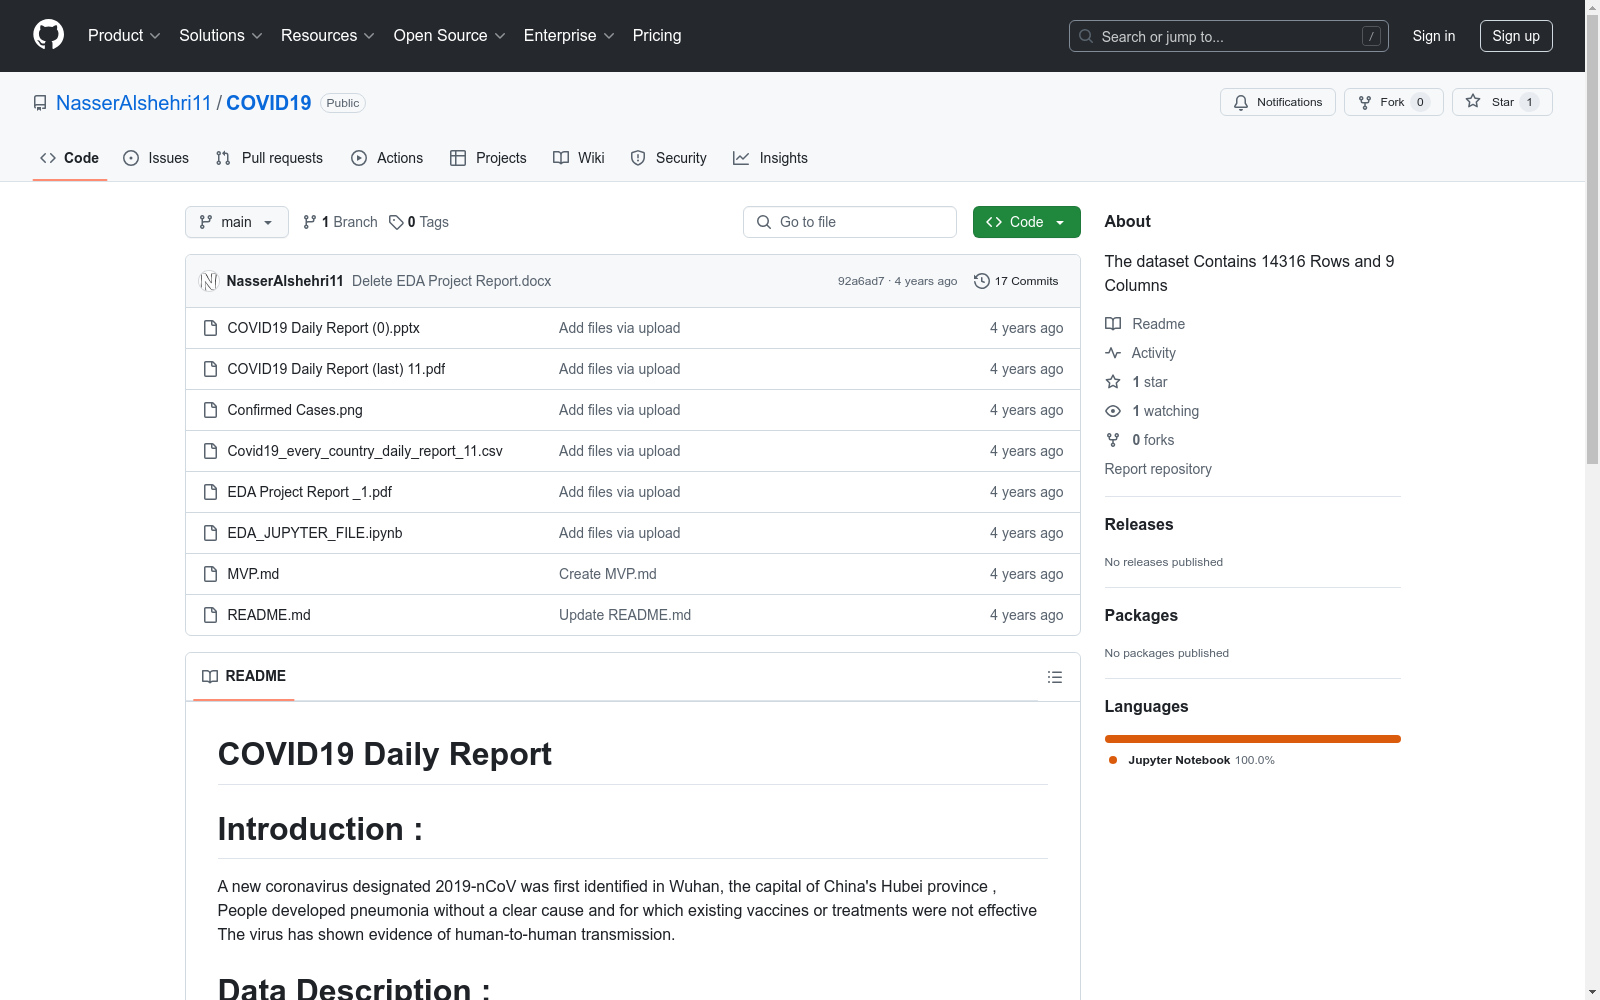Screen dimensions: 1600x1000
Task: Click the Activity pulse icon
Action: (1113, 353)
